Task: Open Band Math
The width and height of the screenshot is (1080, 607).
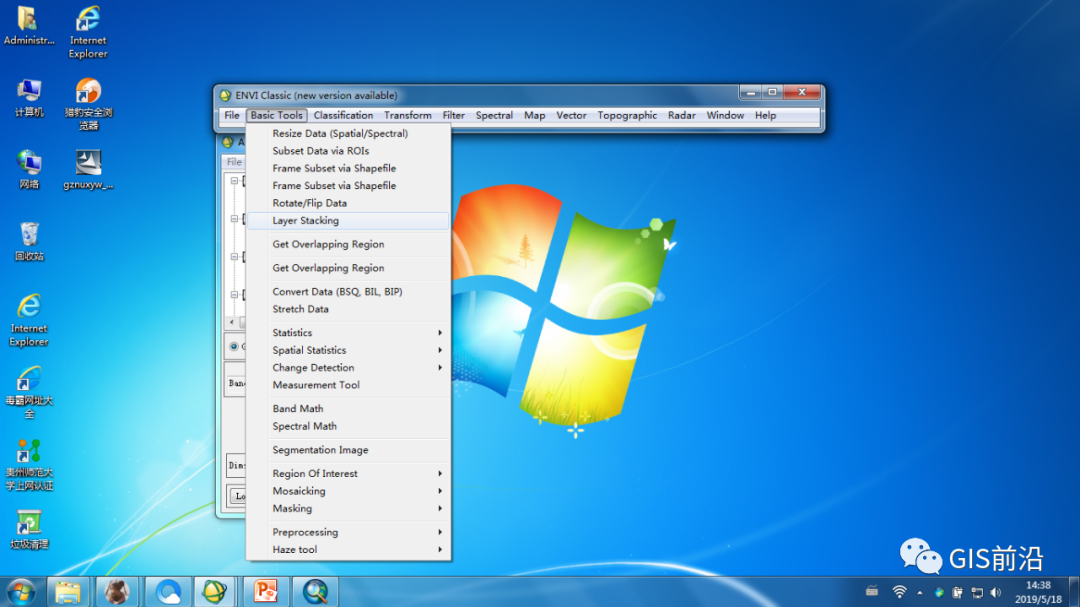Action: click(348, 409)
